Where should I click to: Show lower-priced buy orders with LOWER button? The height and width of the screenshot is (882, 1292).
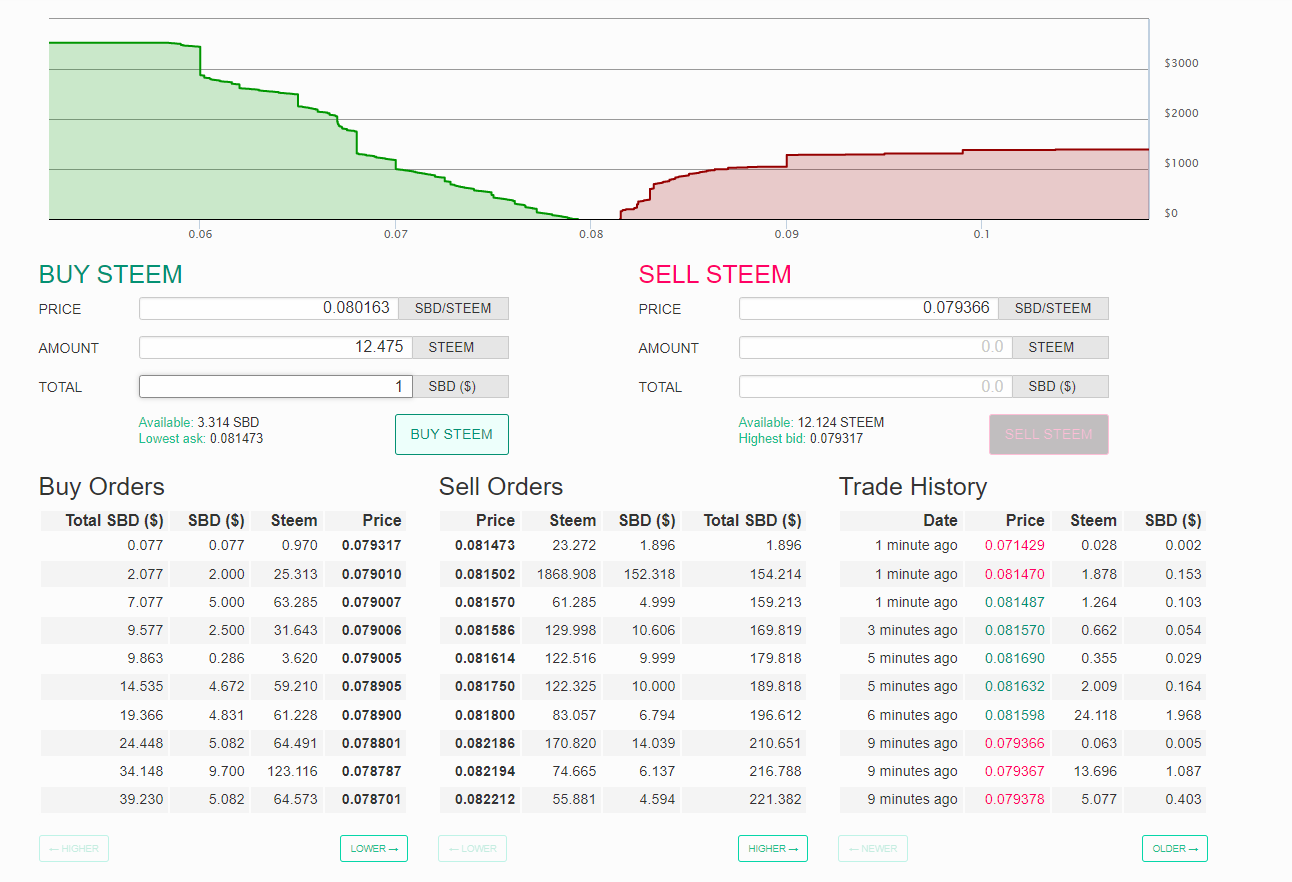(374, 848)
